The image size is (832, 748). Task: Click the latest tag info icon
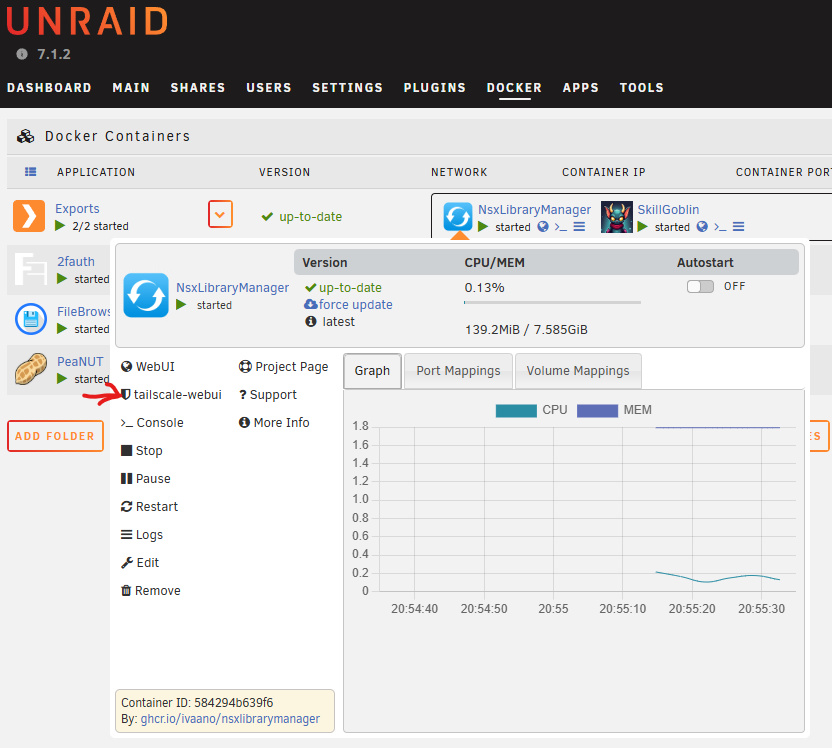[311, 321]
